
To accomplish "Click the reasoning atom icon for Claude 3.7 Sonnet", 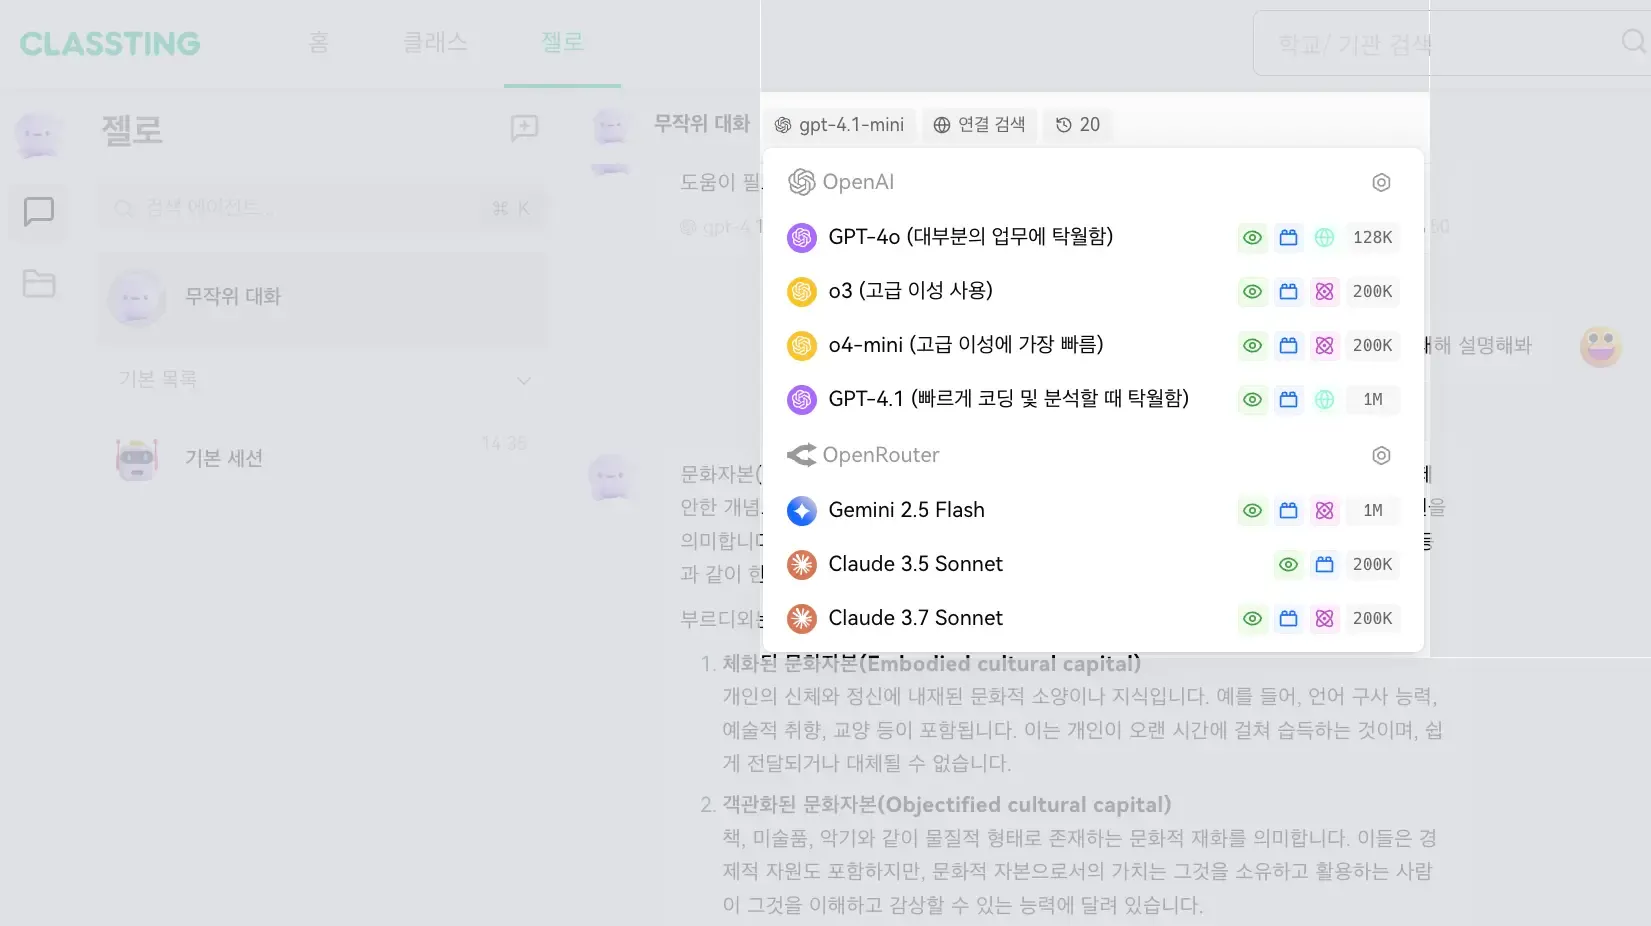I will pos(1324,618).
